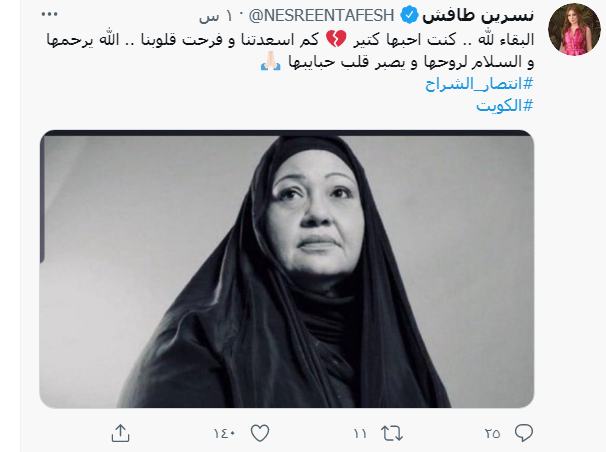Click the praying hands emoji

(x=271, y=61)
